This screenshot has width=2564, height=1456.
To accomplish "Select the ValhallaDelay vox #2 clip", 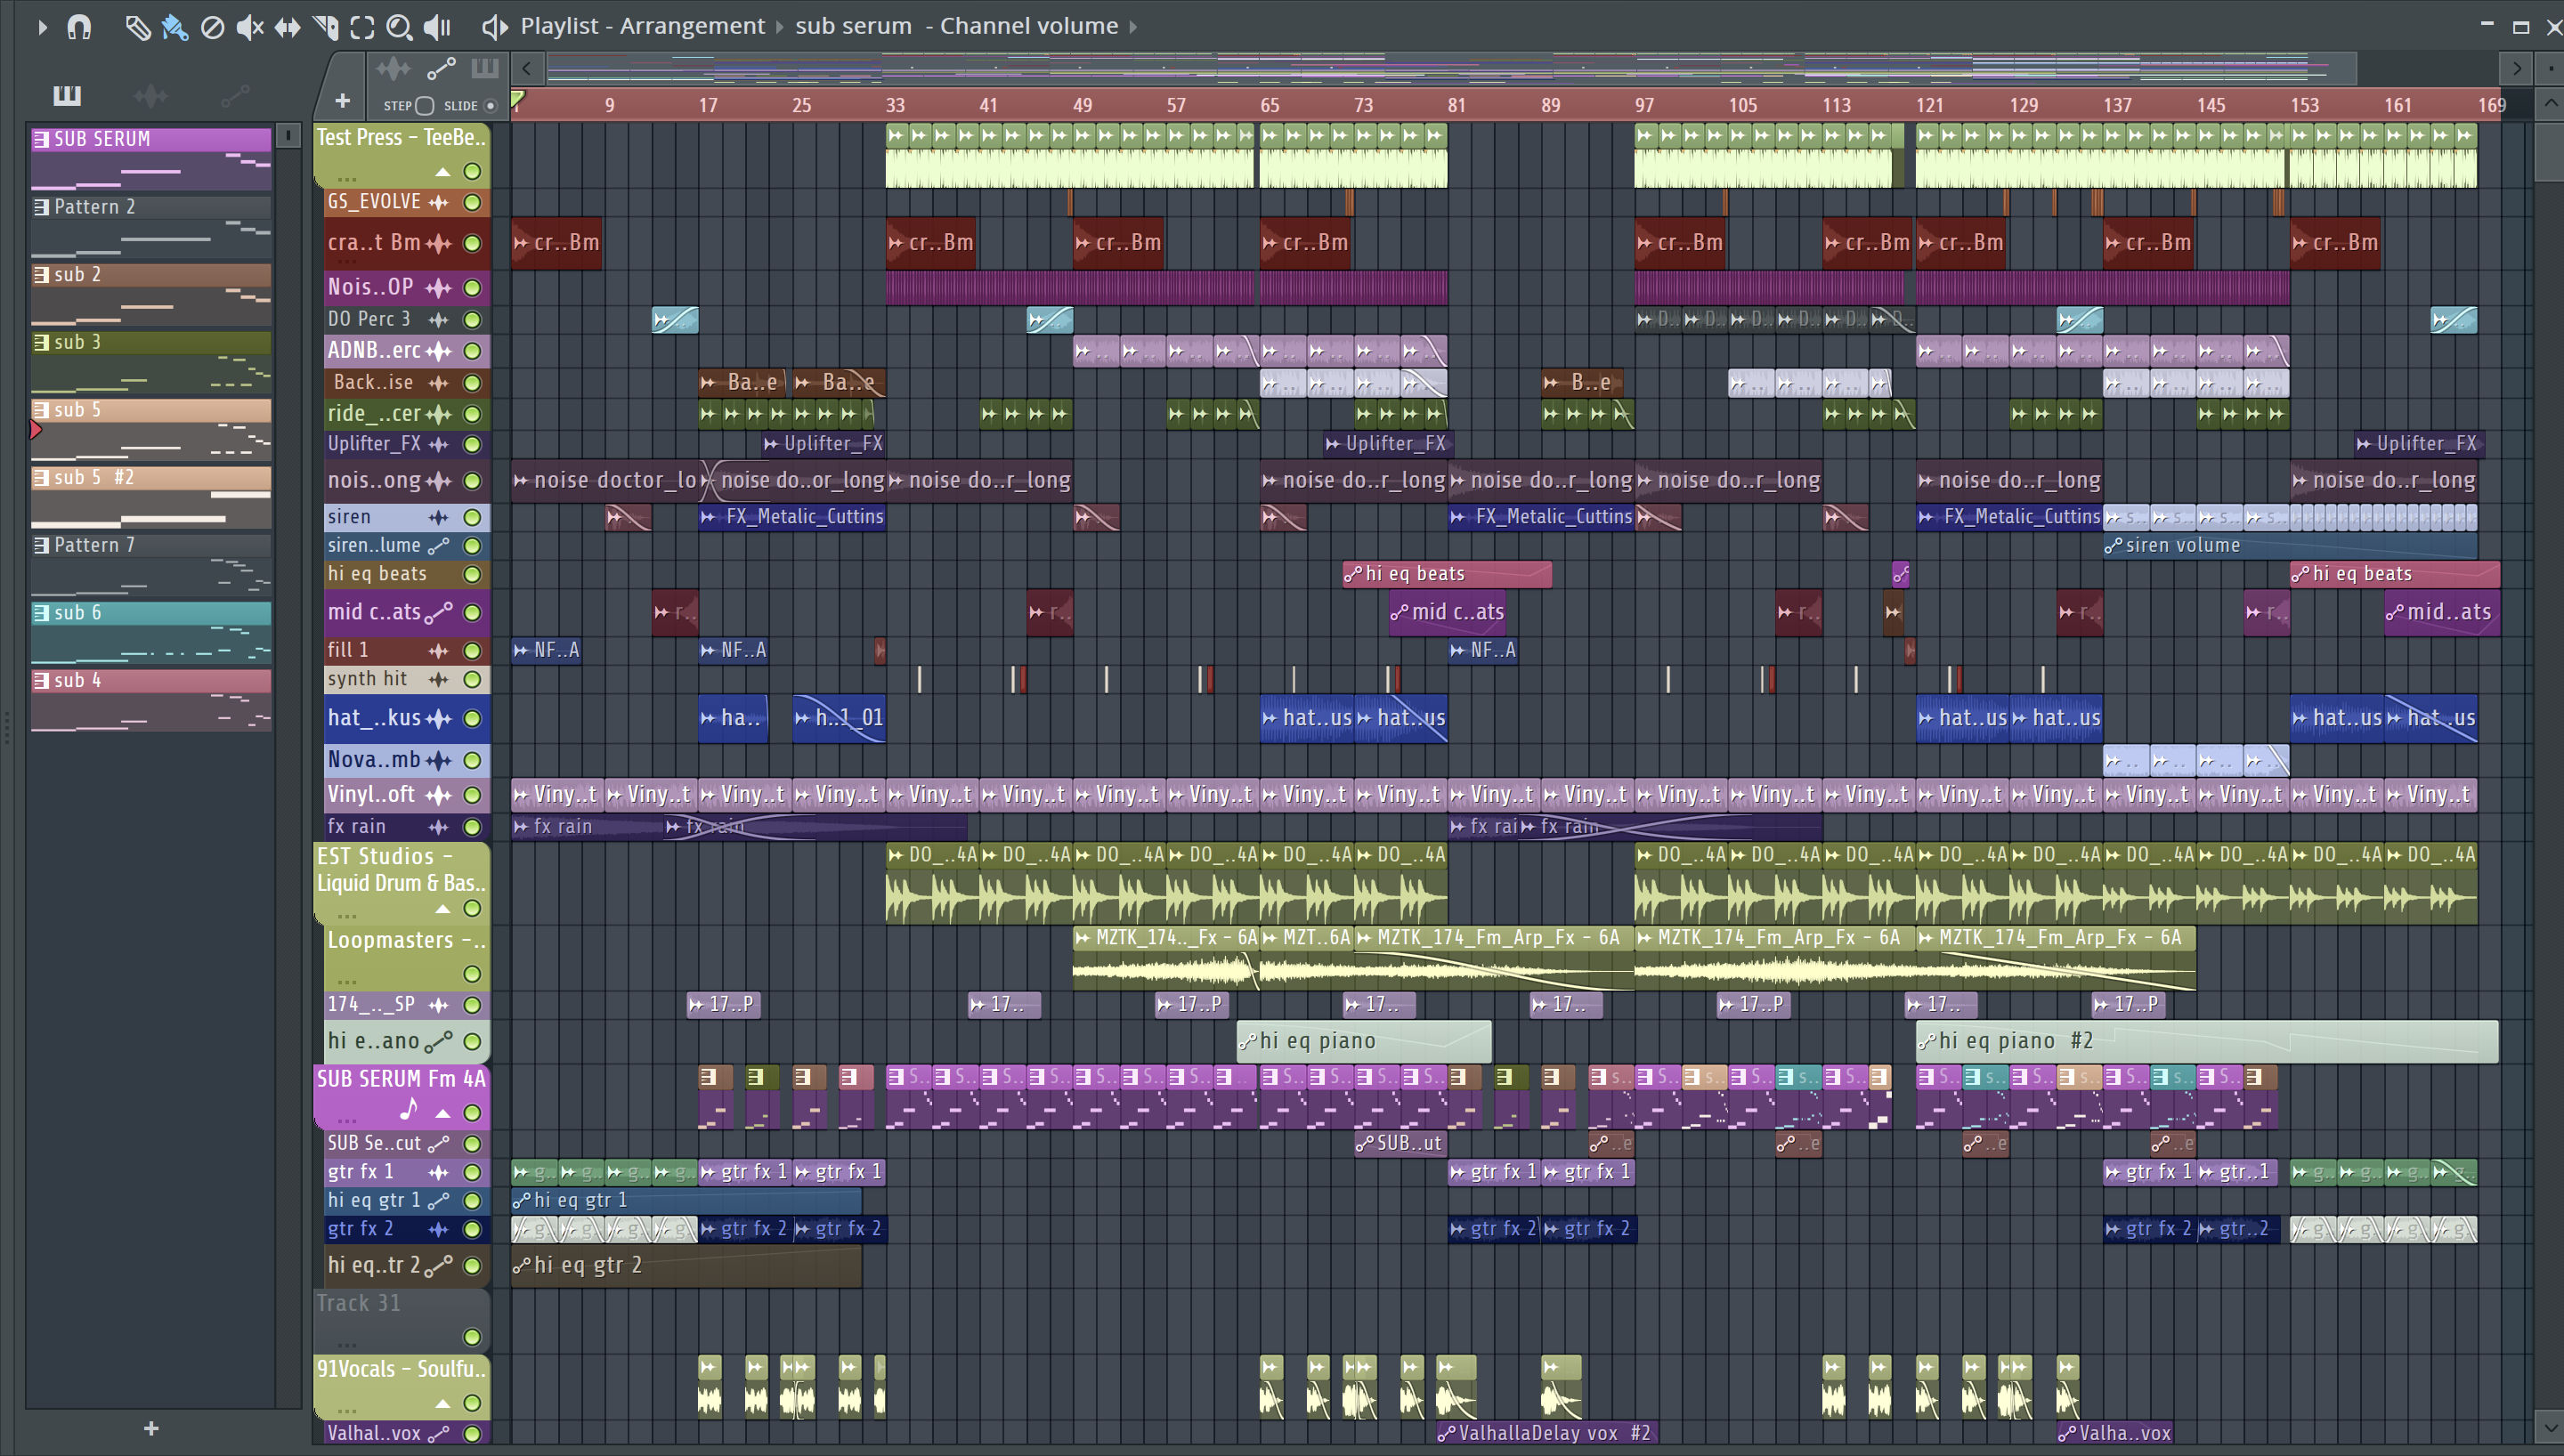I will tap(1547, 1433).
